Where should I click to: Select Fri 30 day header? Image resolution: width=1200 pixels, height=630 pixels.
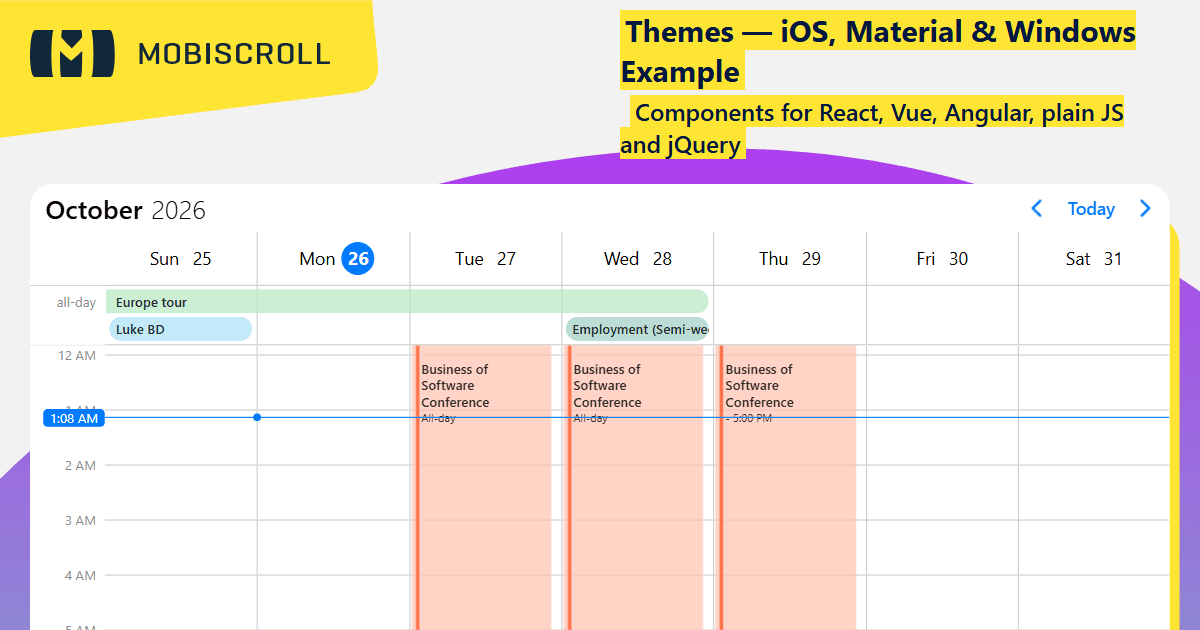(x=942, y=259)
